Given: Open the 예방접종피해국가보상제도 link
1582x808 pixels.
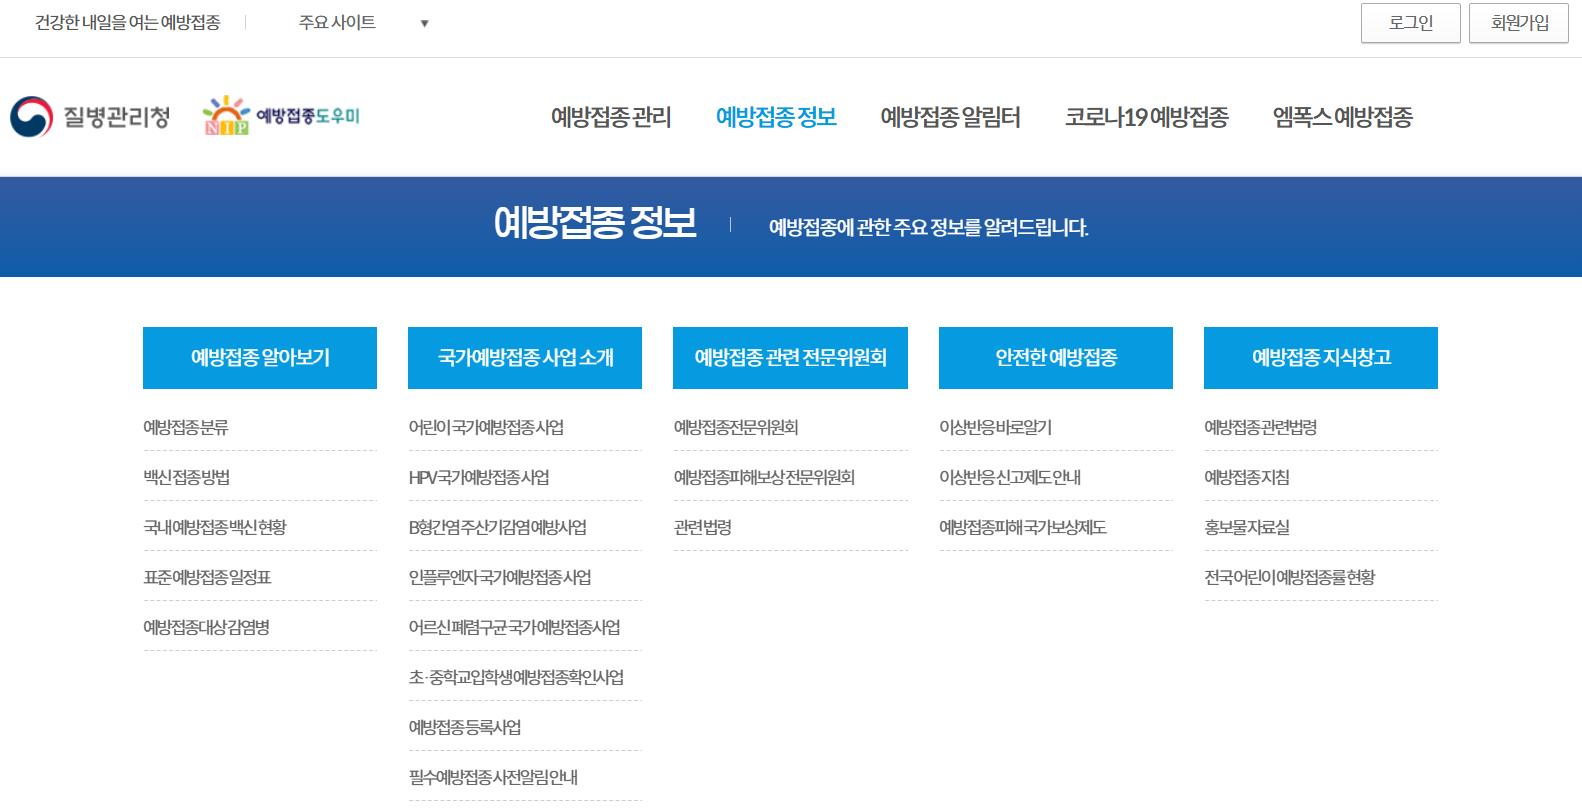Looking at the screenshot, I should [x=1023, y=528].
